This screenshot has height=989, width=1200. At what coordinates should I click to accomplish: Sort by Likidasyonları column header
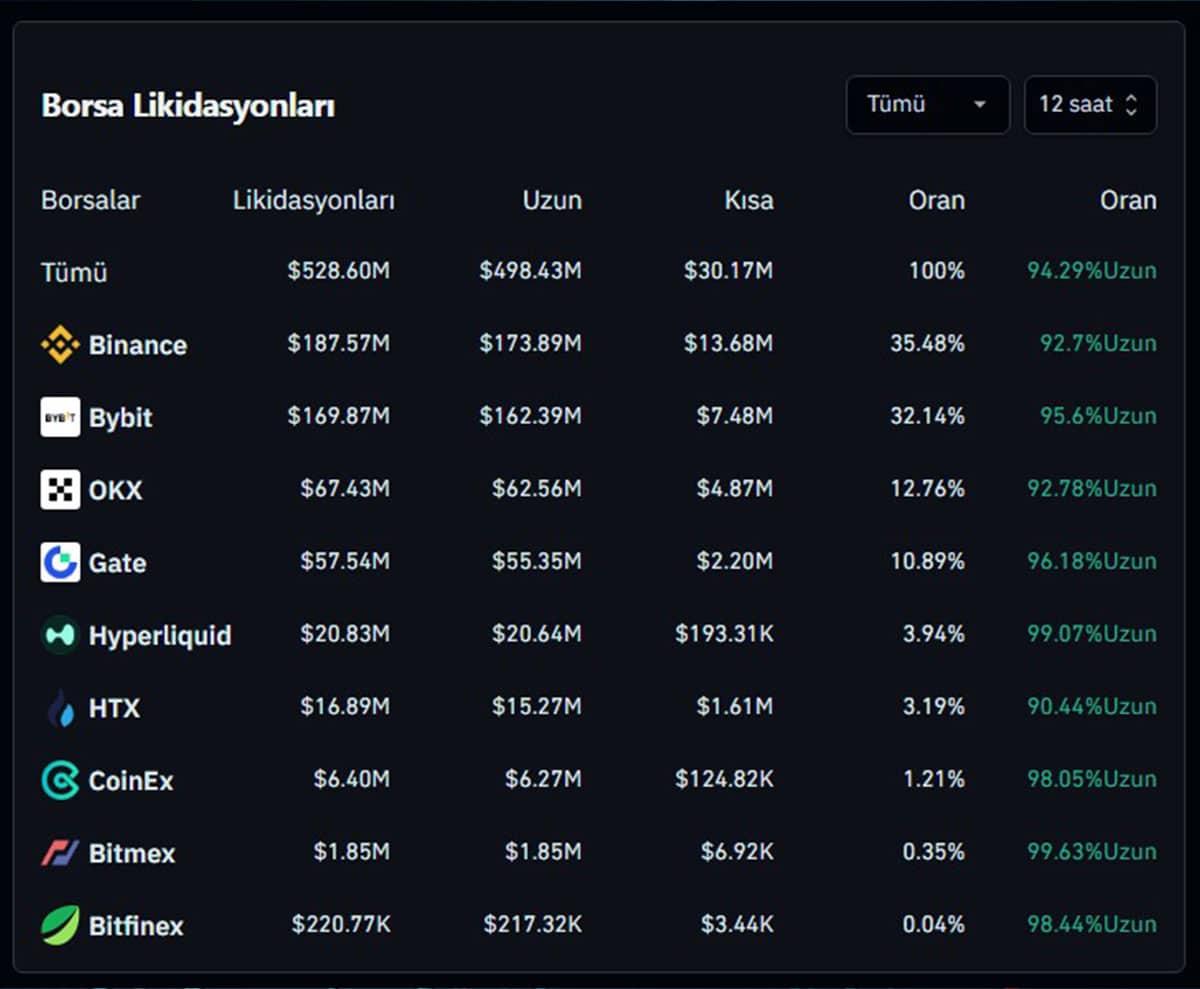pyautogui.click(x=313, y=200)
